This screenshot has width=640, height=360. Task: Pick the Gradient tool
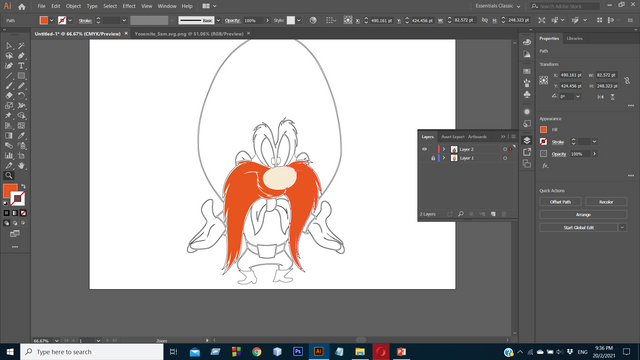coord(9,136)
